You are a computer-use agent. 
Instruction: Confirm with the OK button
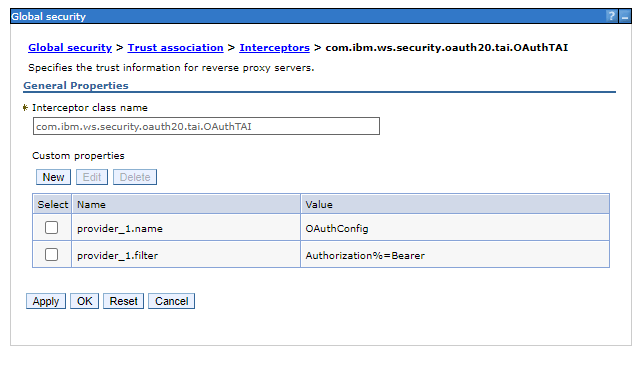tap(84, 301)
